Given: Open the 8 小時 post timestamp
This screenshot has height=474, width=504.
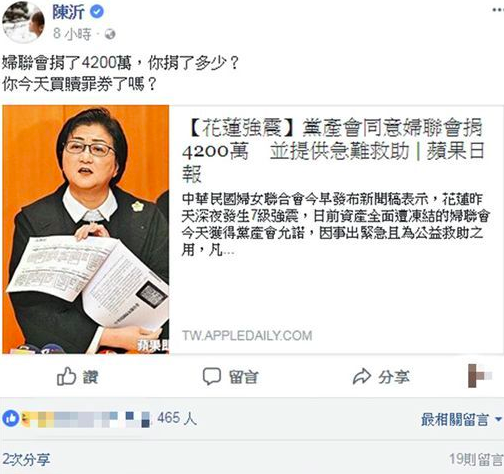Looking at the screenshot, I should (72, 34).
